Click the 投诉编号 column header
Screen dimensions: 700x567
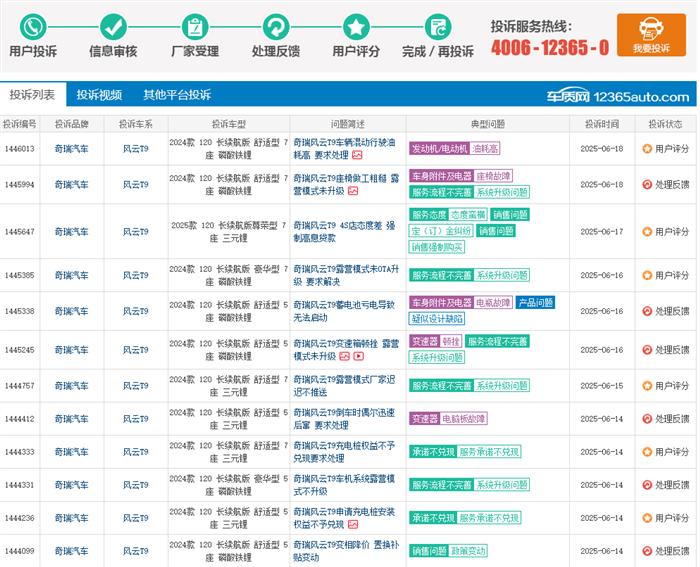(20, 124)
